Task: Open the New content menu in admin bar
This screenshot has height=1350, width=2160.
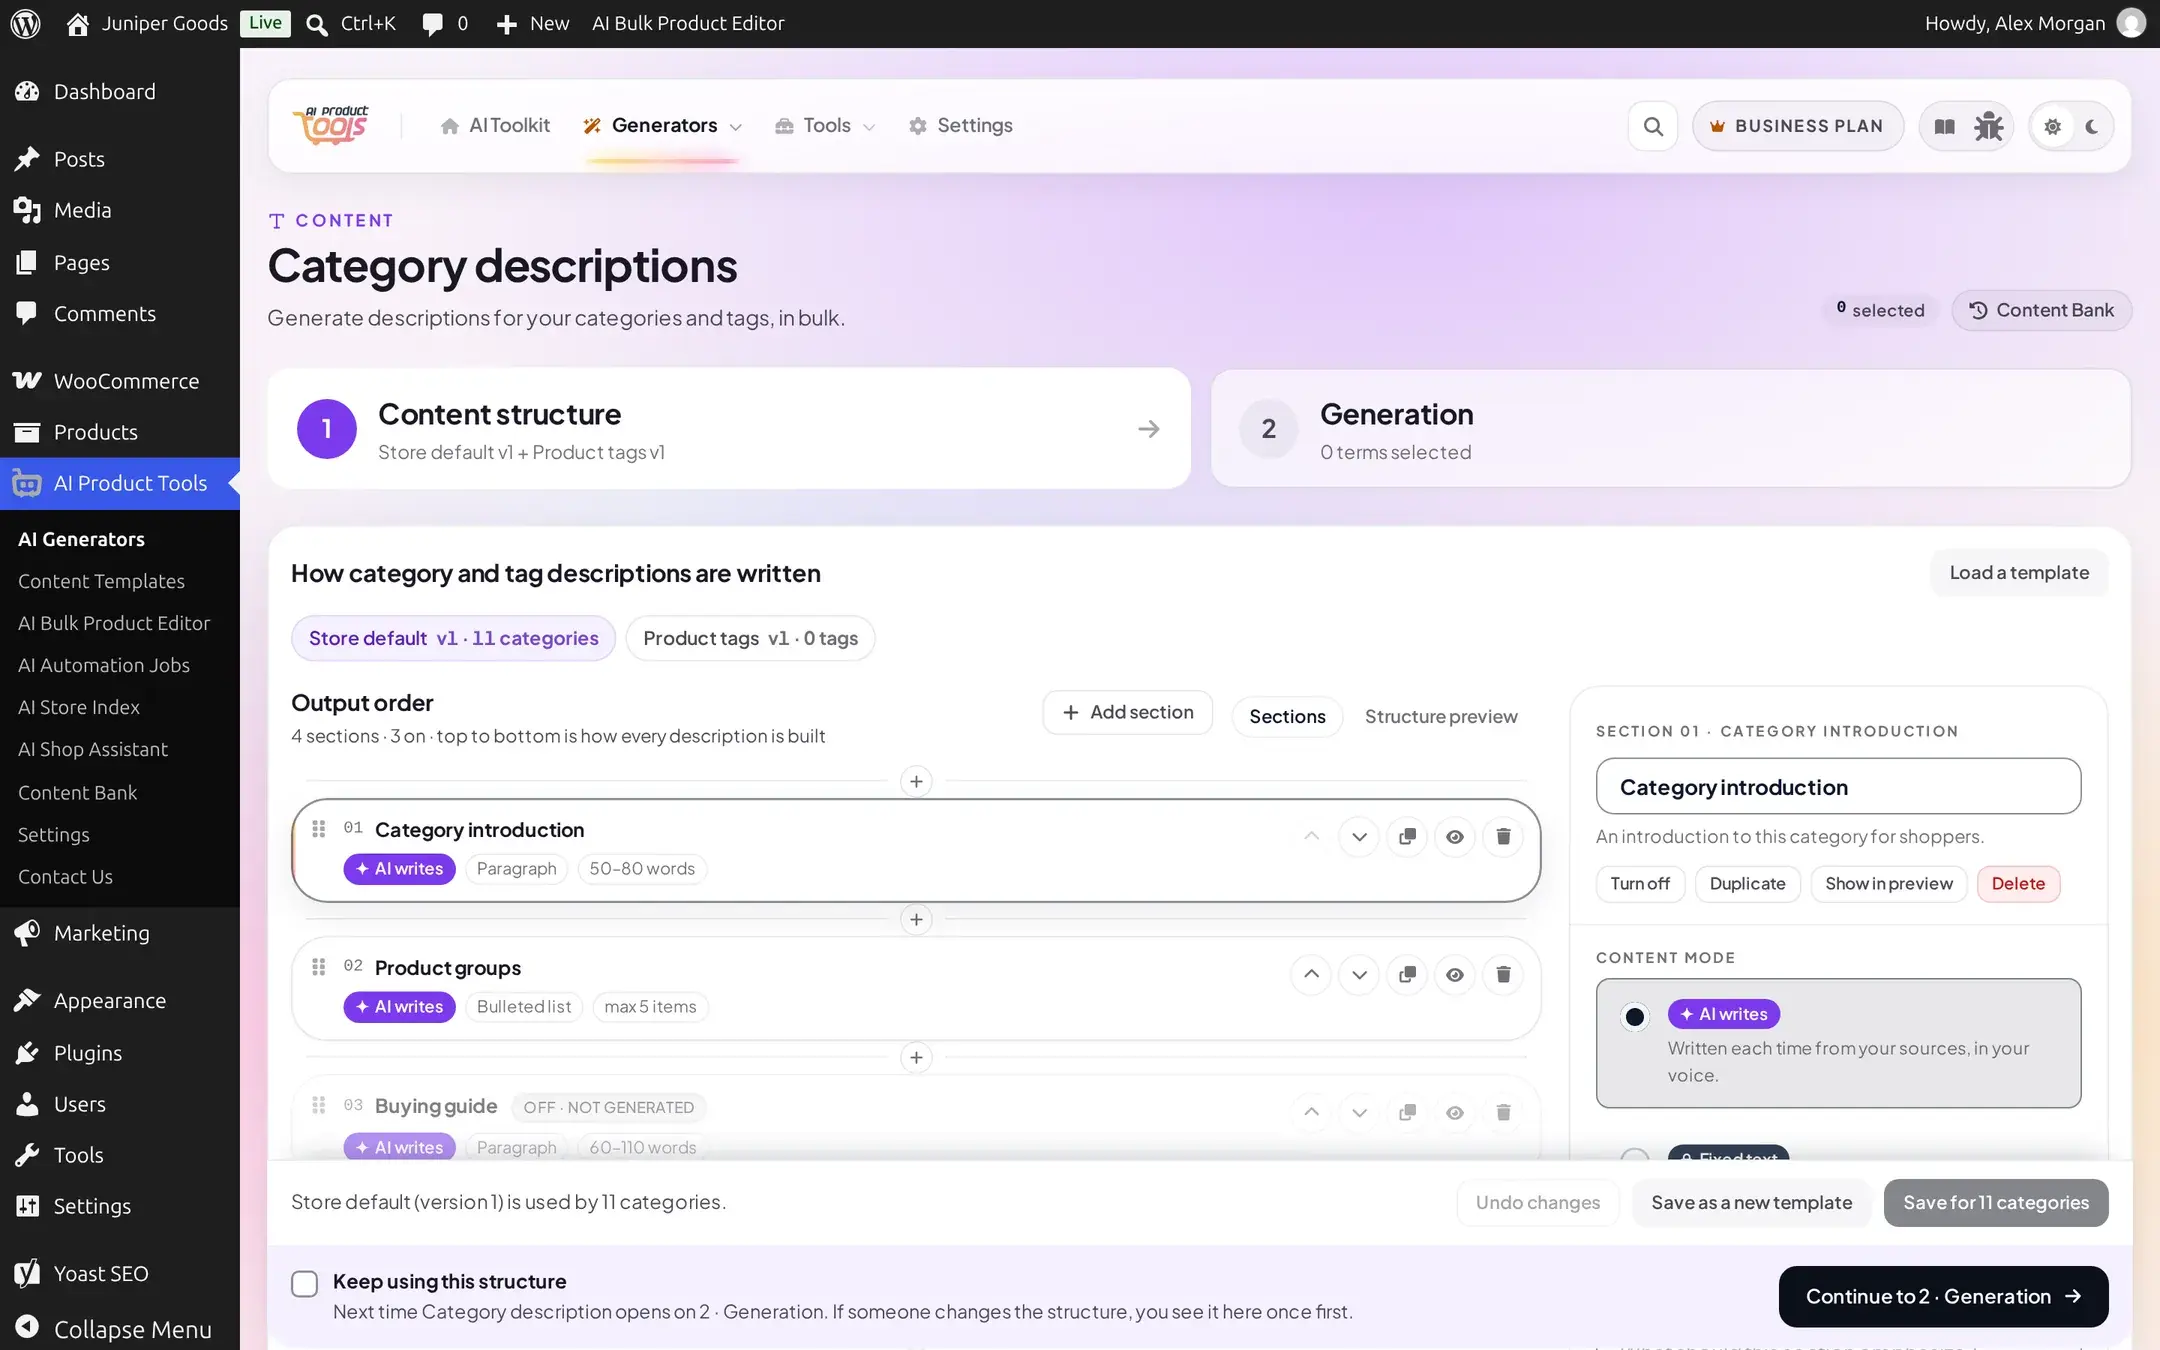Action: click(533, 23)
